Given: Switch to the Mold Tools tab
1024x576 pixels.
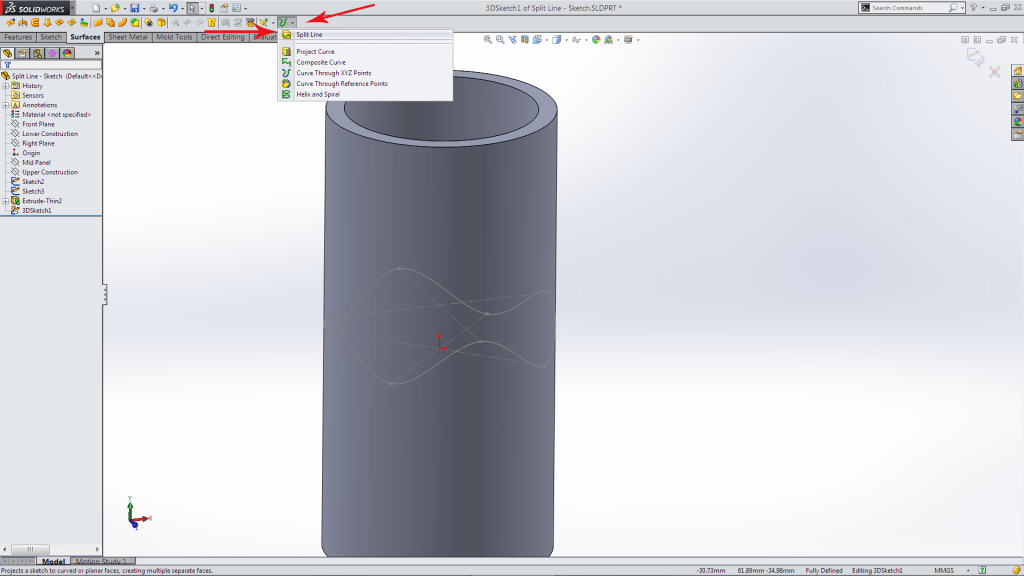Looking at the screenshot, I should 174,37.
